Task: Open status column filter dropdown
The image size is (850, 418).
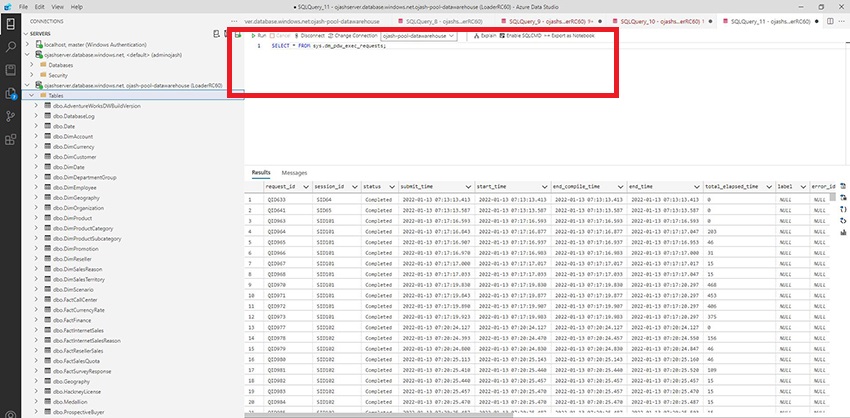Action: click(392, 187)
